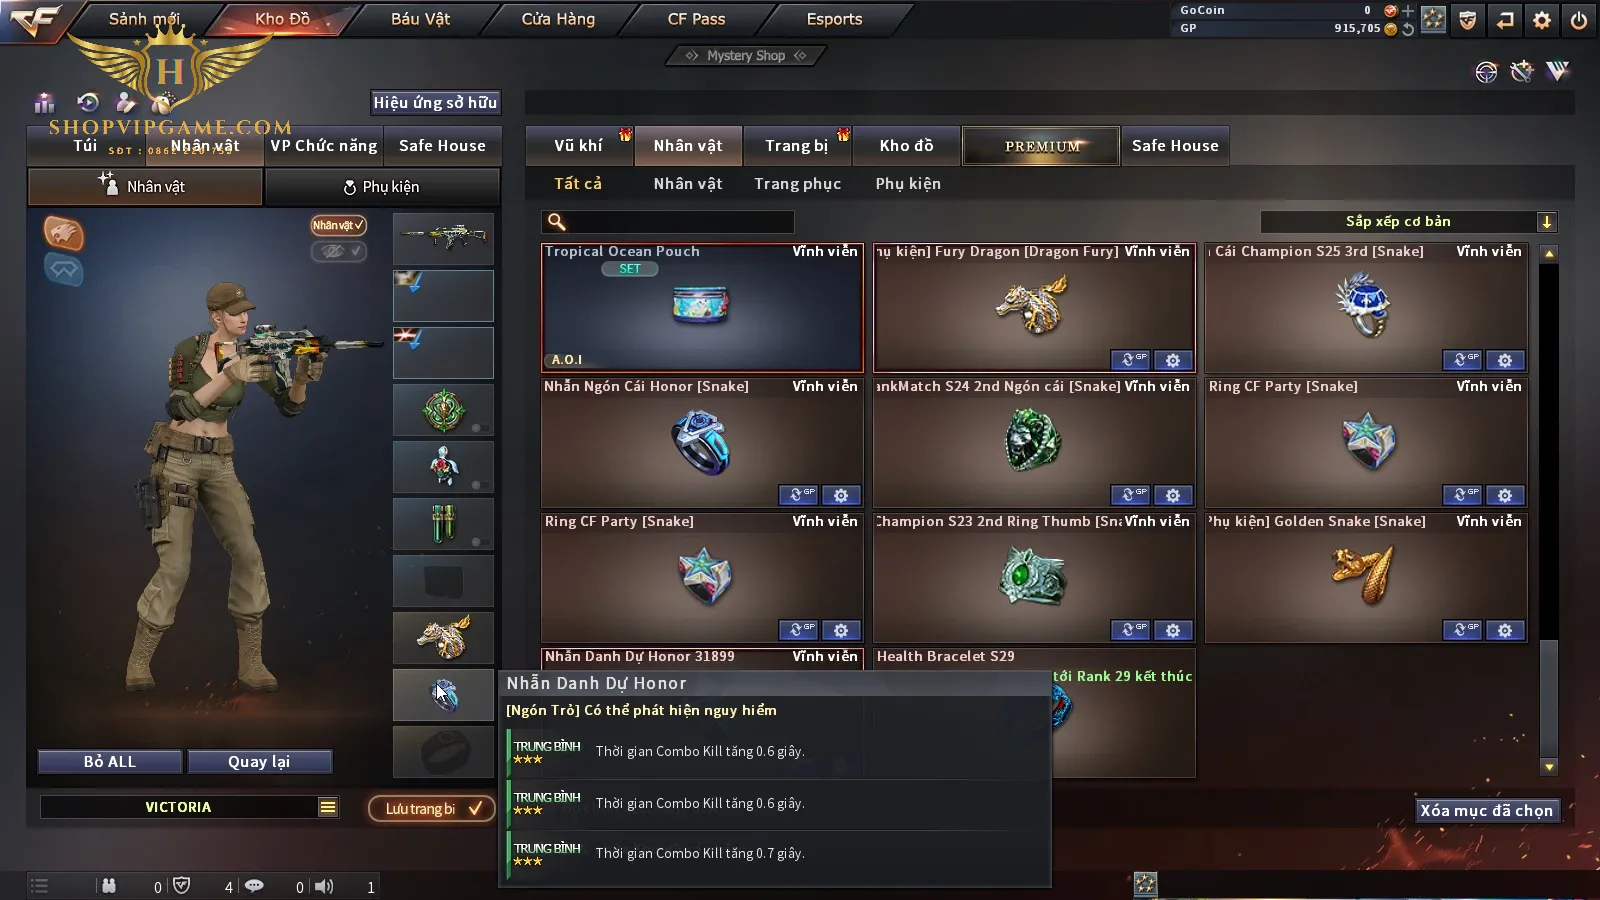
Task: Click the orange eagle character icon
Action: click(63, 233)
